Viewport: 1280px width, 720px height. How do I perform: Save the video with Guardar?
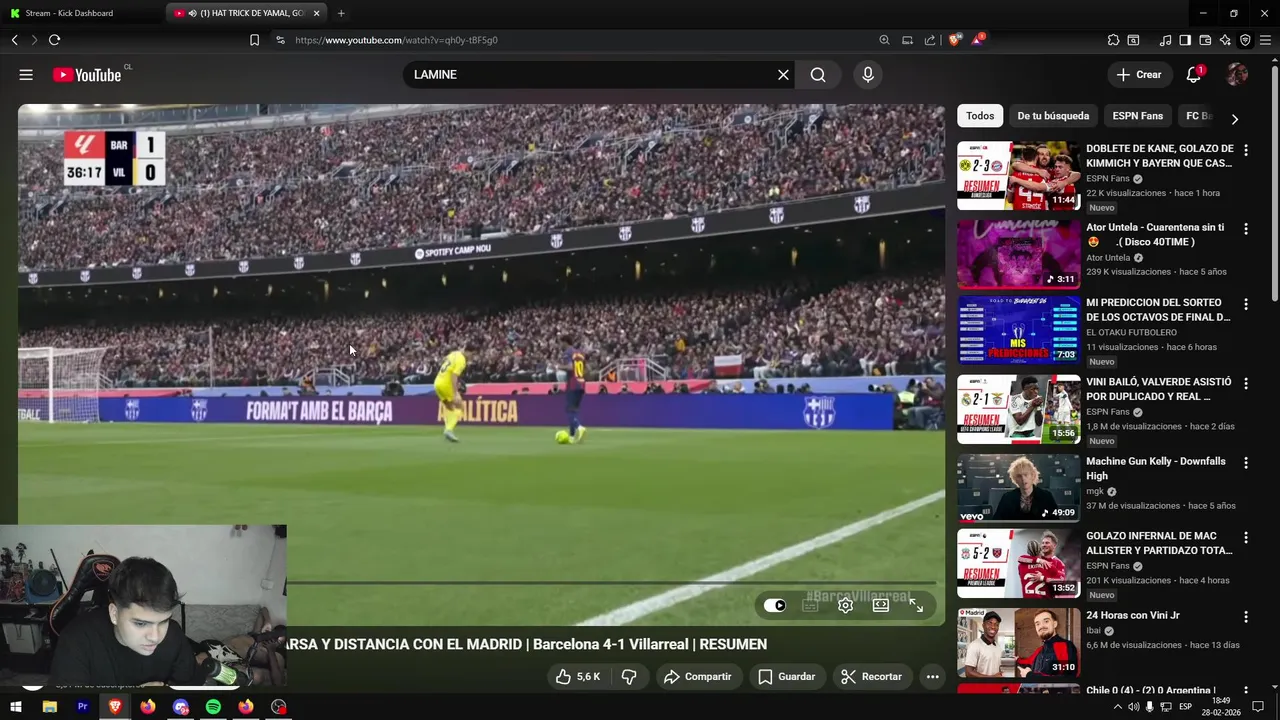(x=786, y=677)
